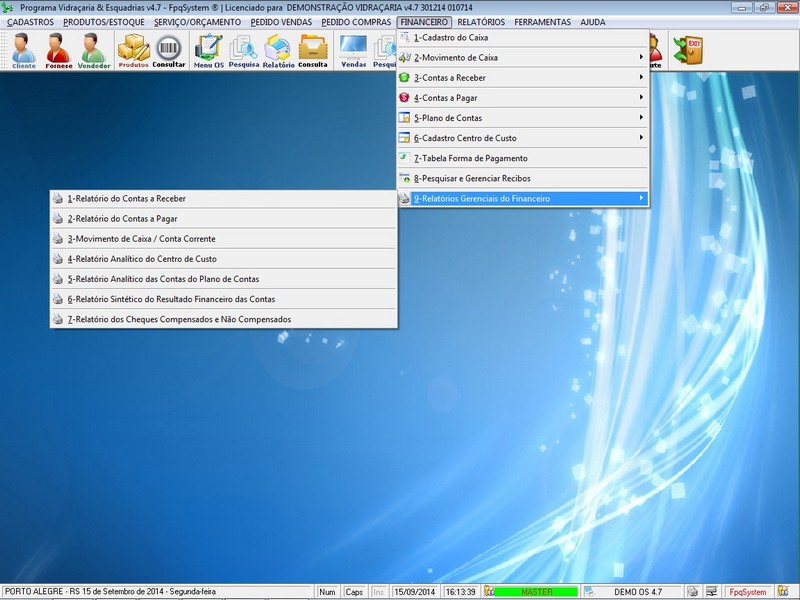Open the Vendas monitor icon
This screenshot has width=800, height=600.
(x=354, y=49)
